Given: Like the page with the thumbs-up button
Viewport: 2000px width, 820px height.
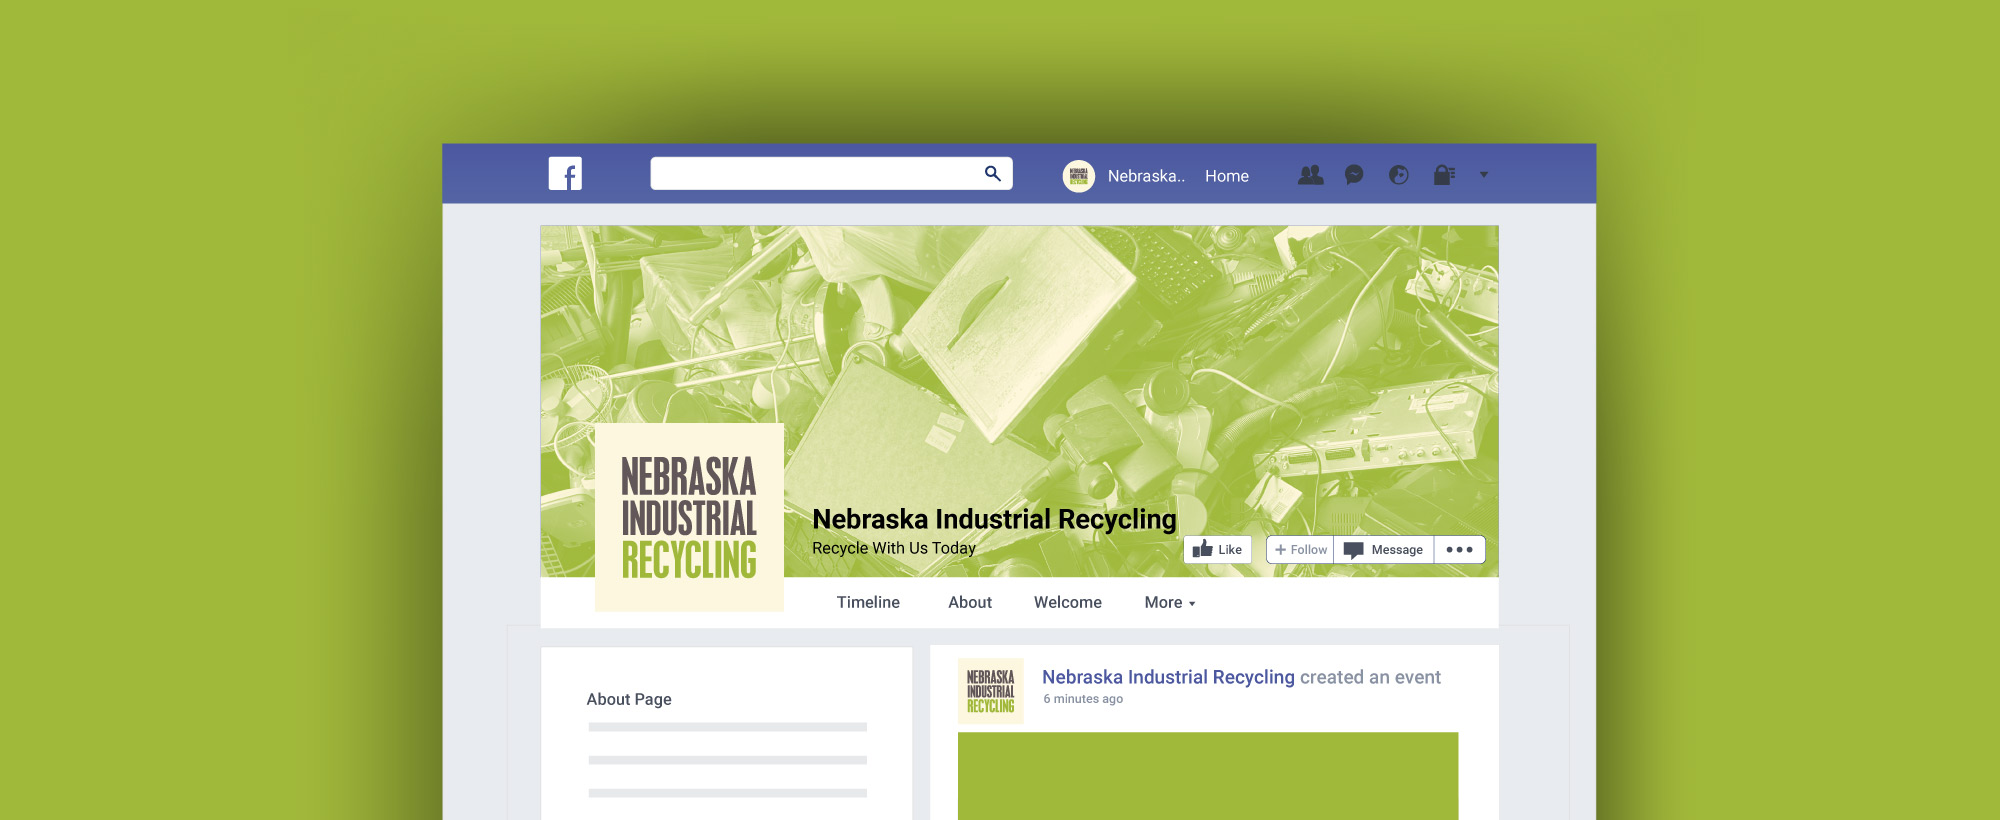Looking at the screenshot, I should point(1217,550).
